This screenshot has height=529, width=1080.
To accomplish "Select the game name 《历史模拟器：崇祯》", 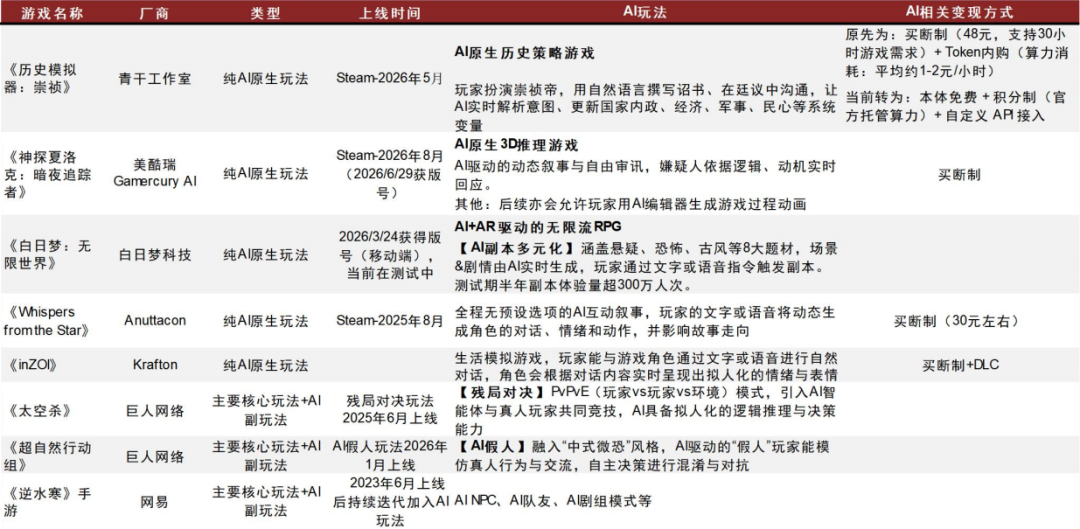I will click(39, 79).
